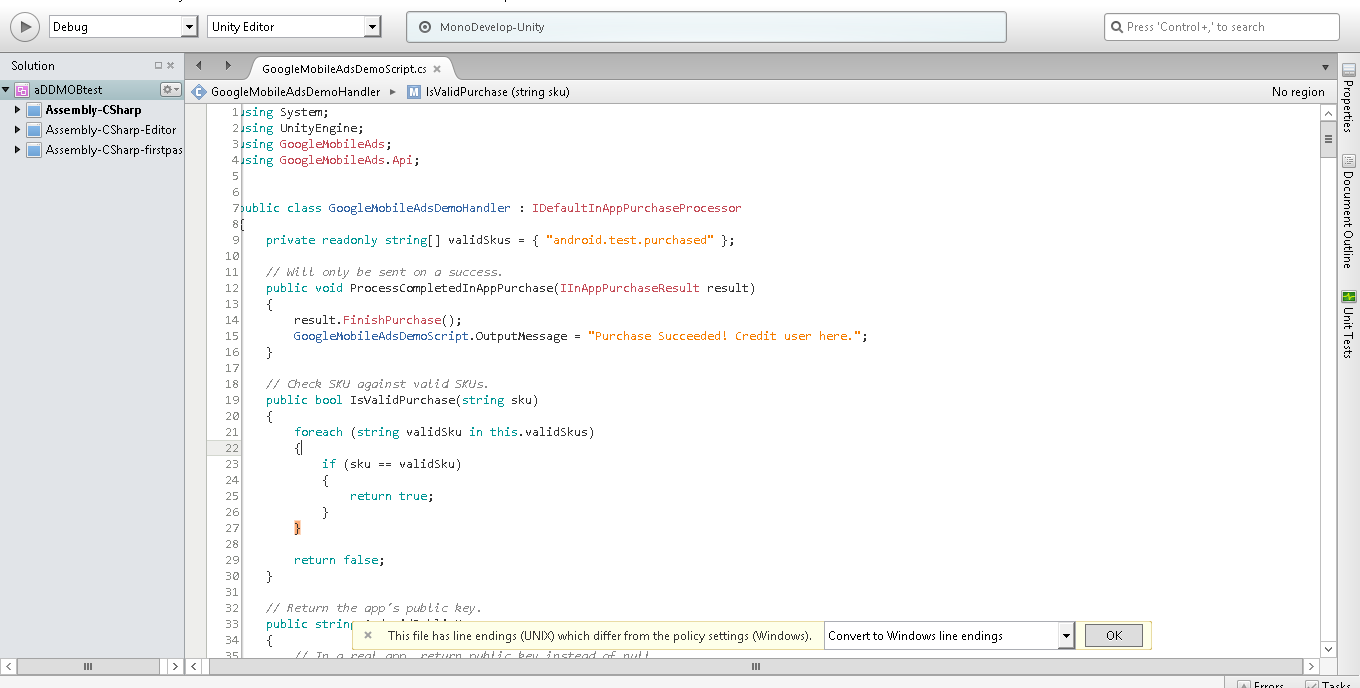
Task: Select the Assembly-CSharp-firstpass project
Action: pyautogui.click(x=112, y=150)
